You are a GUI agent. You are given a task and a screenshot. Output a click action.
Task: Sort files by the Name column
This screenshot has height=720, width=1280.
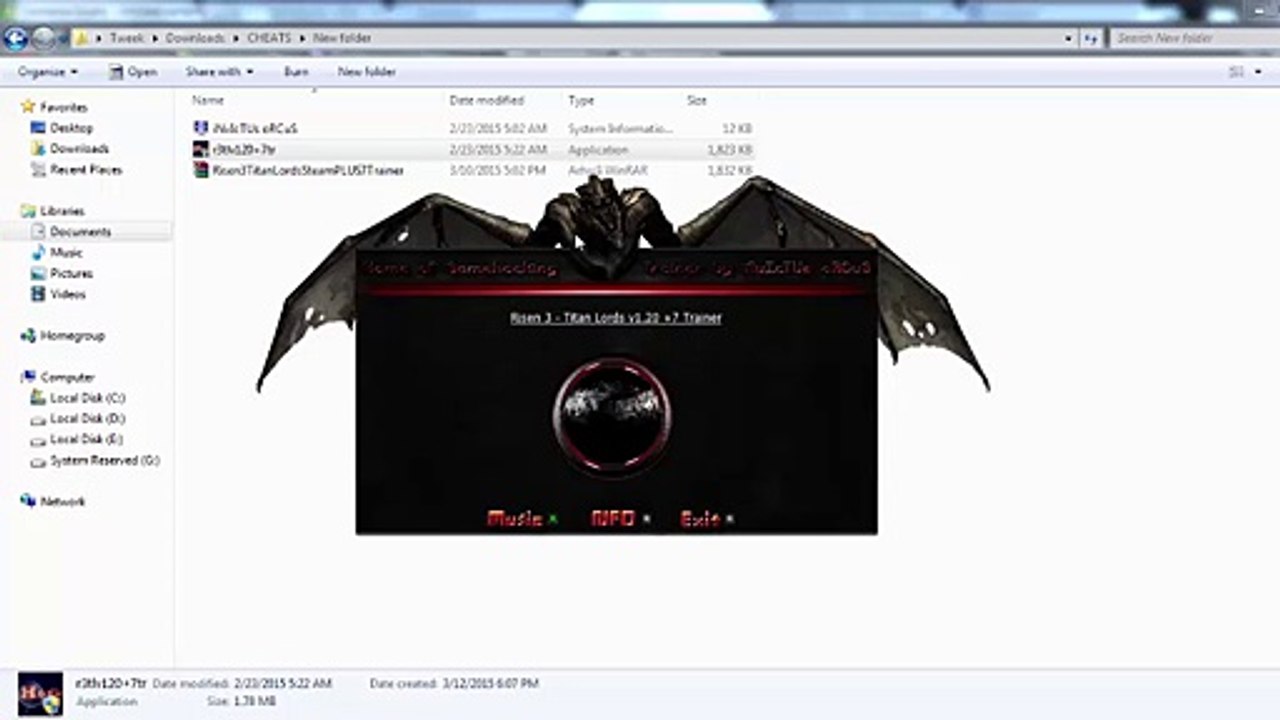[x=208, y=100]
